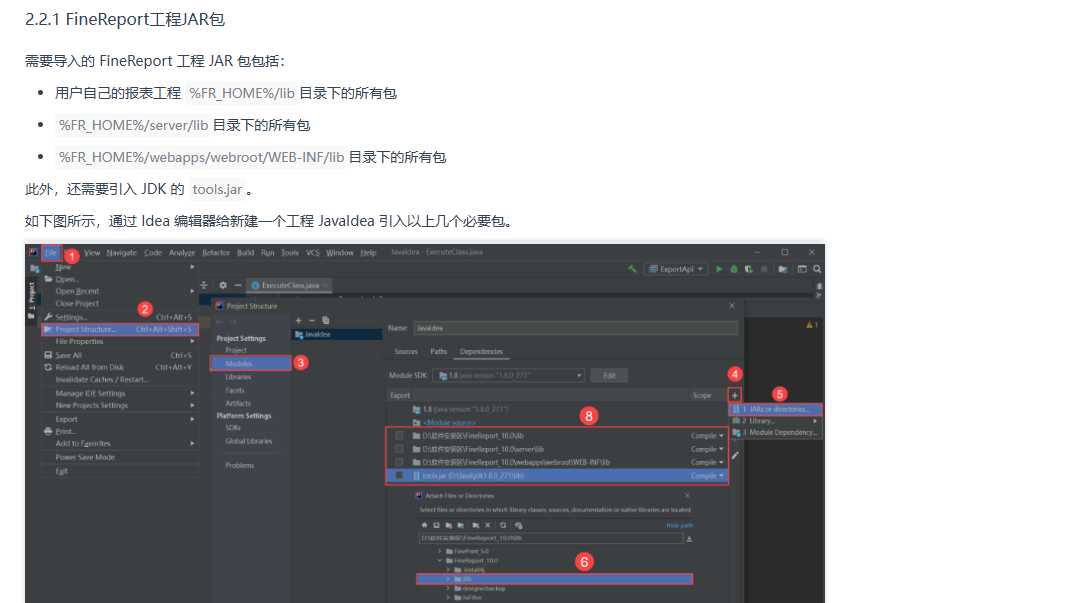Click the delete X icon in Attach toolbar
The image size is (1079, 603).
point(488,525)
